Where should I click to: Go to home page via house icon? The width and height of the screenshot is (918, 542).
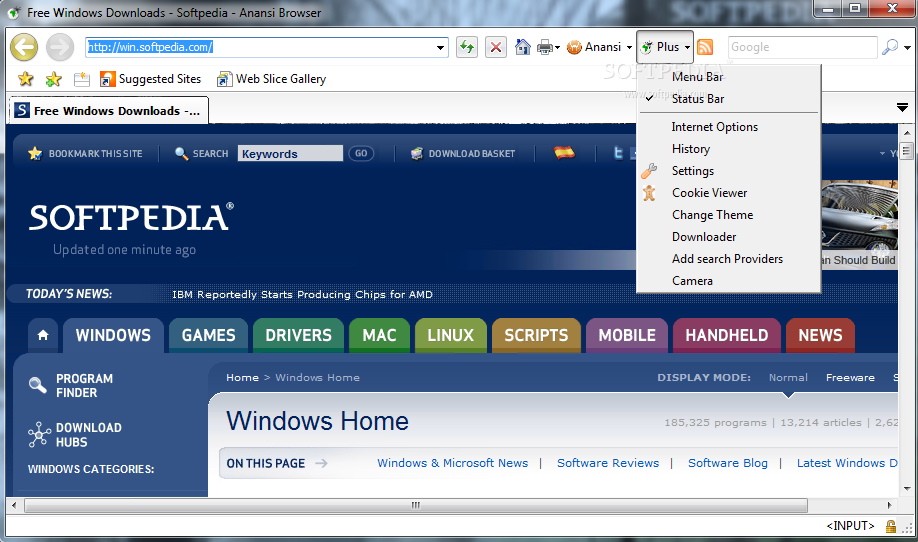coord(522,47)
